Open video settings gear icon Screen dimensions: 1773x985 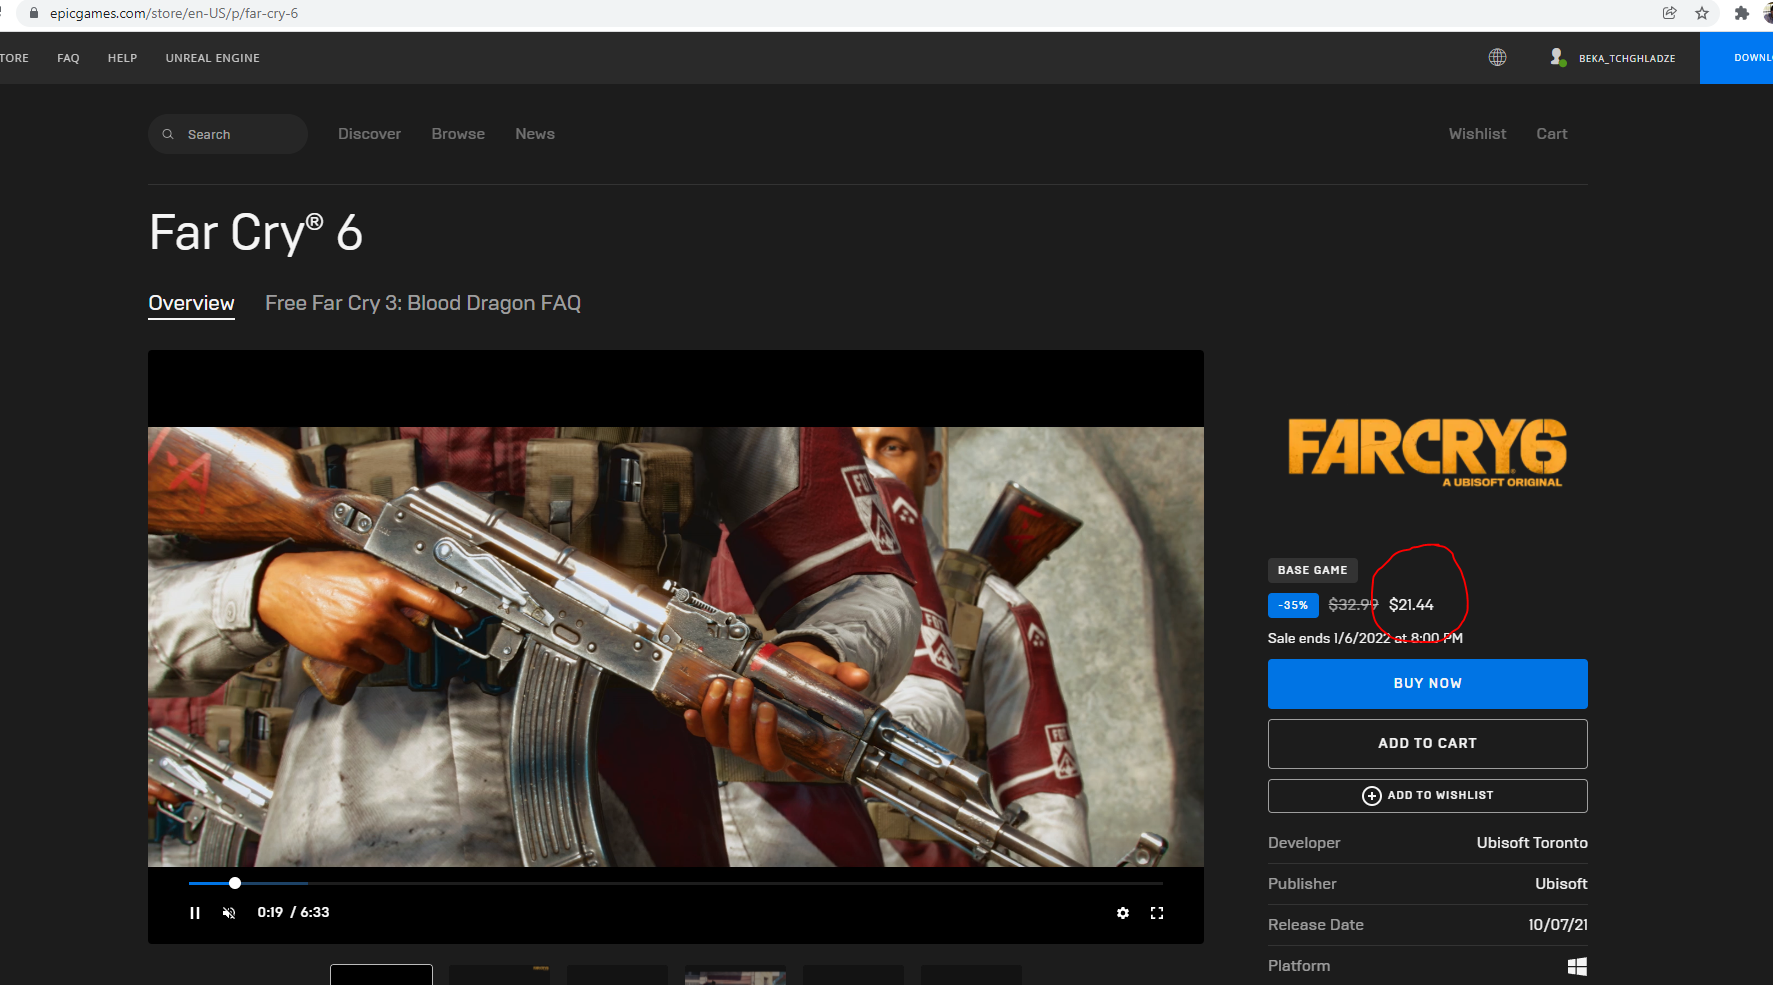1123,913
